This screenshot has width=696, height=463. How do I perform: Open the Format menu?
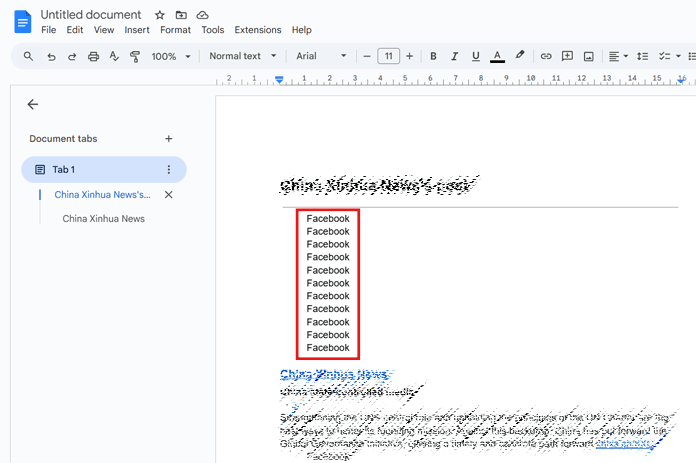click(175, 30)
